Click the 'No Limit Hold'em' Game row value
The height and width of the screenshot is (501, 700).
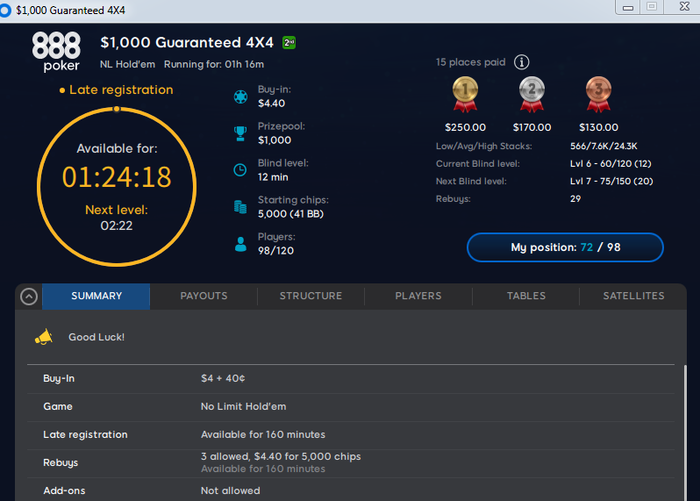[243, 407]
